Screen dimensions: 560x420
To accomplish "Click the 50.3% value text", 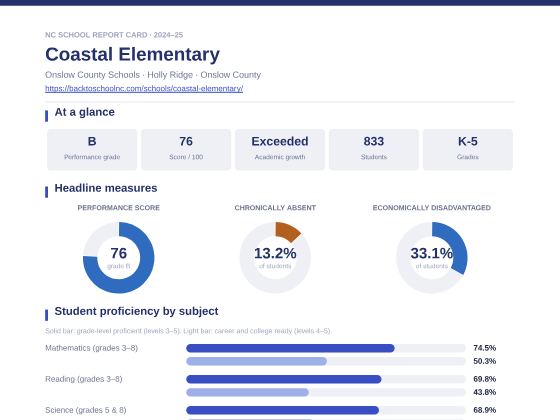I will pyautogui.click(x=485, y=361).
